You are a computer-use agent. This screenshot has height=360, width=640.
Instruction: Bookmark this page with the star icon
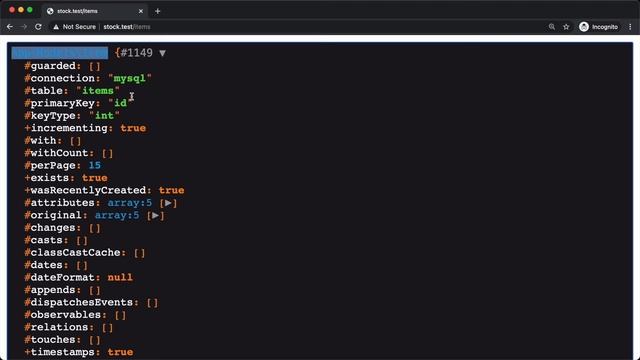566,27
